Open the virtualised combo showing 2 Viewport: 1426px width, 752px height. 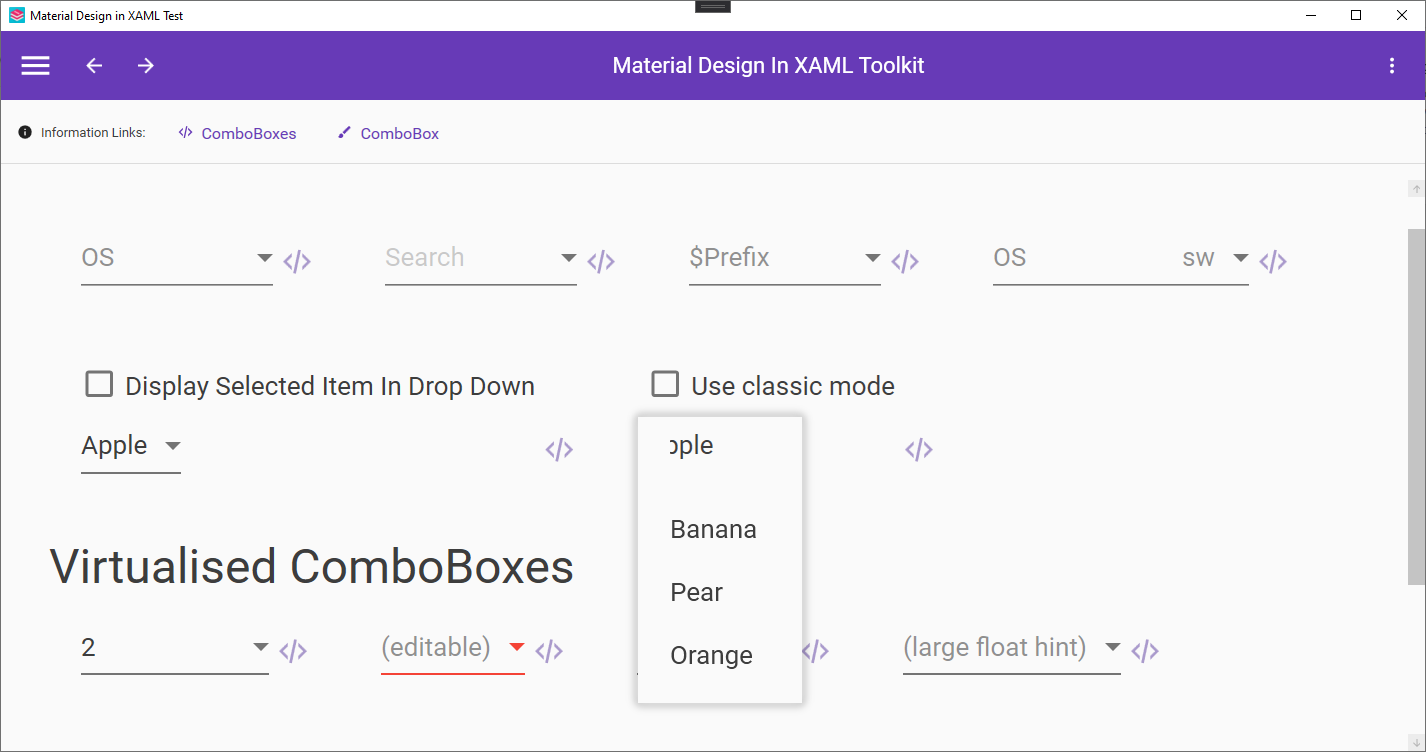click(x=261, y=648)
